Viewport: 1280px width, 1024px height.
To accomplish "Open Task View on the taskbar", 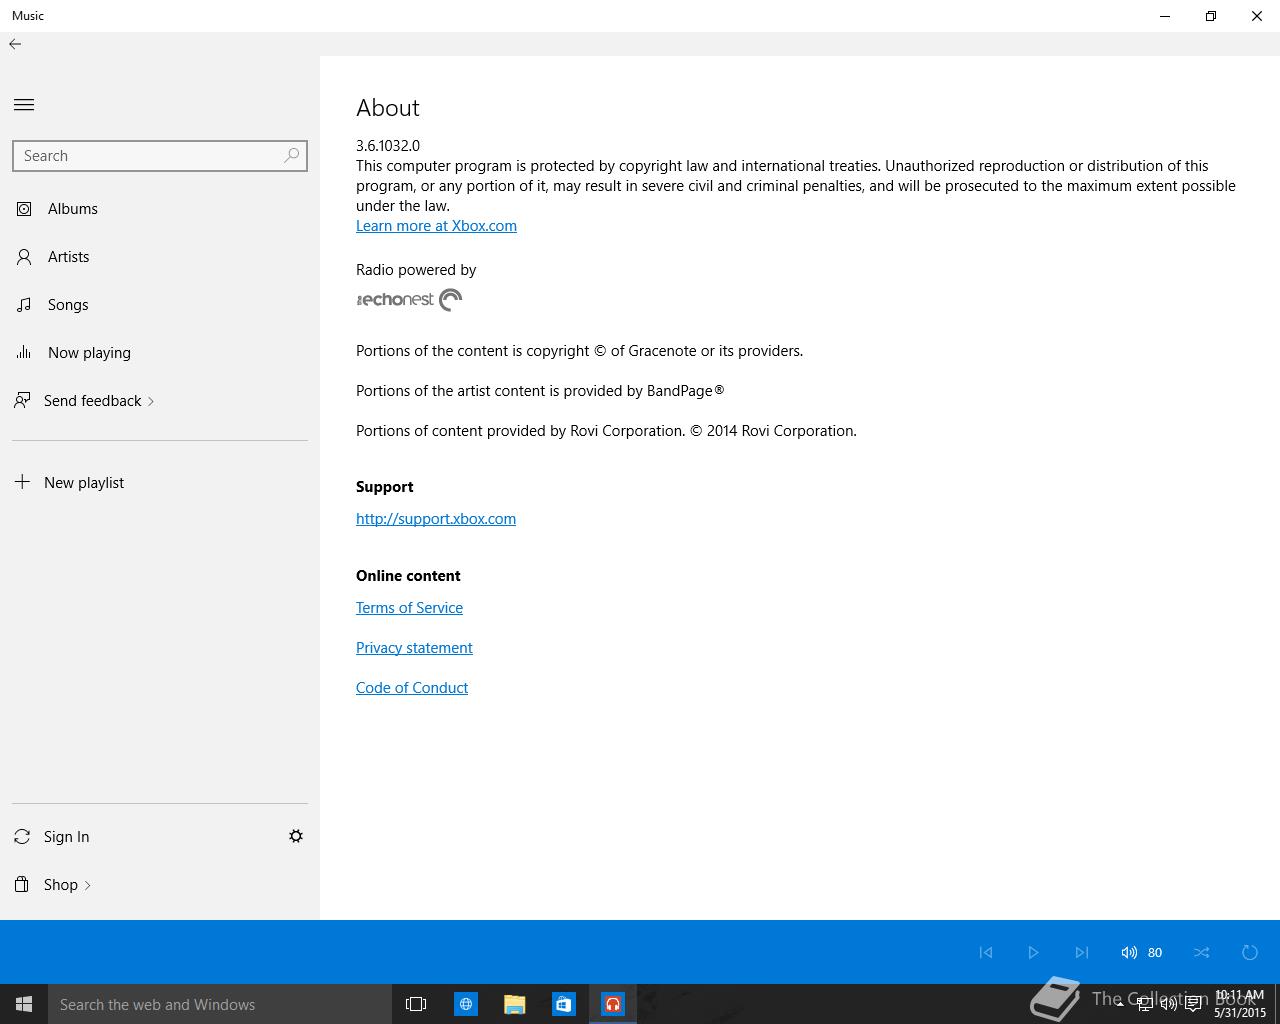I will 416,1004.
